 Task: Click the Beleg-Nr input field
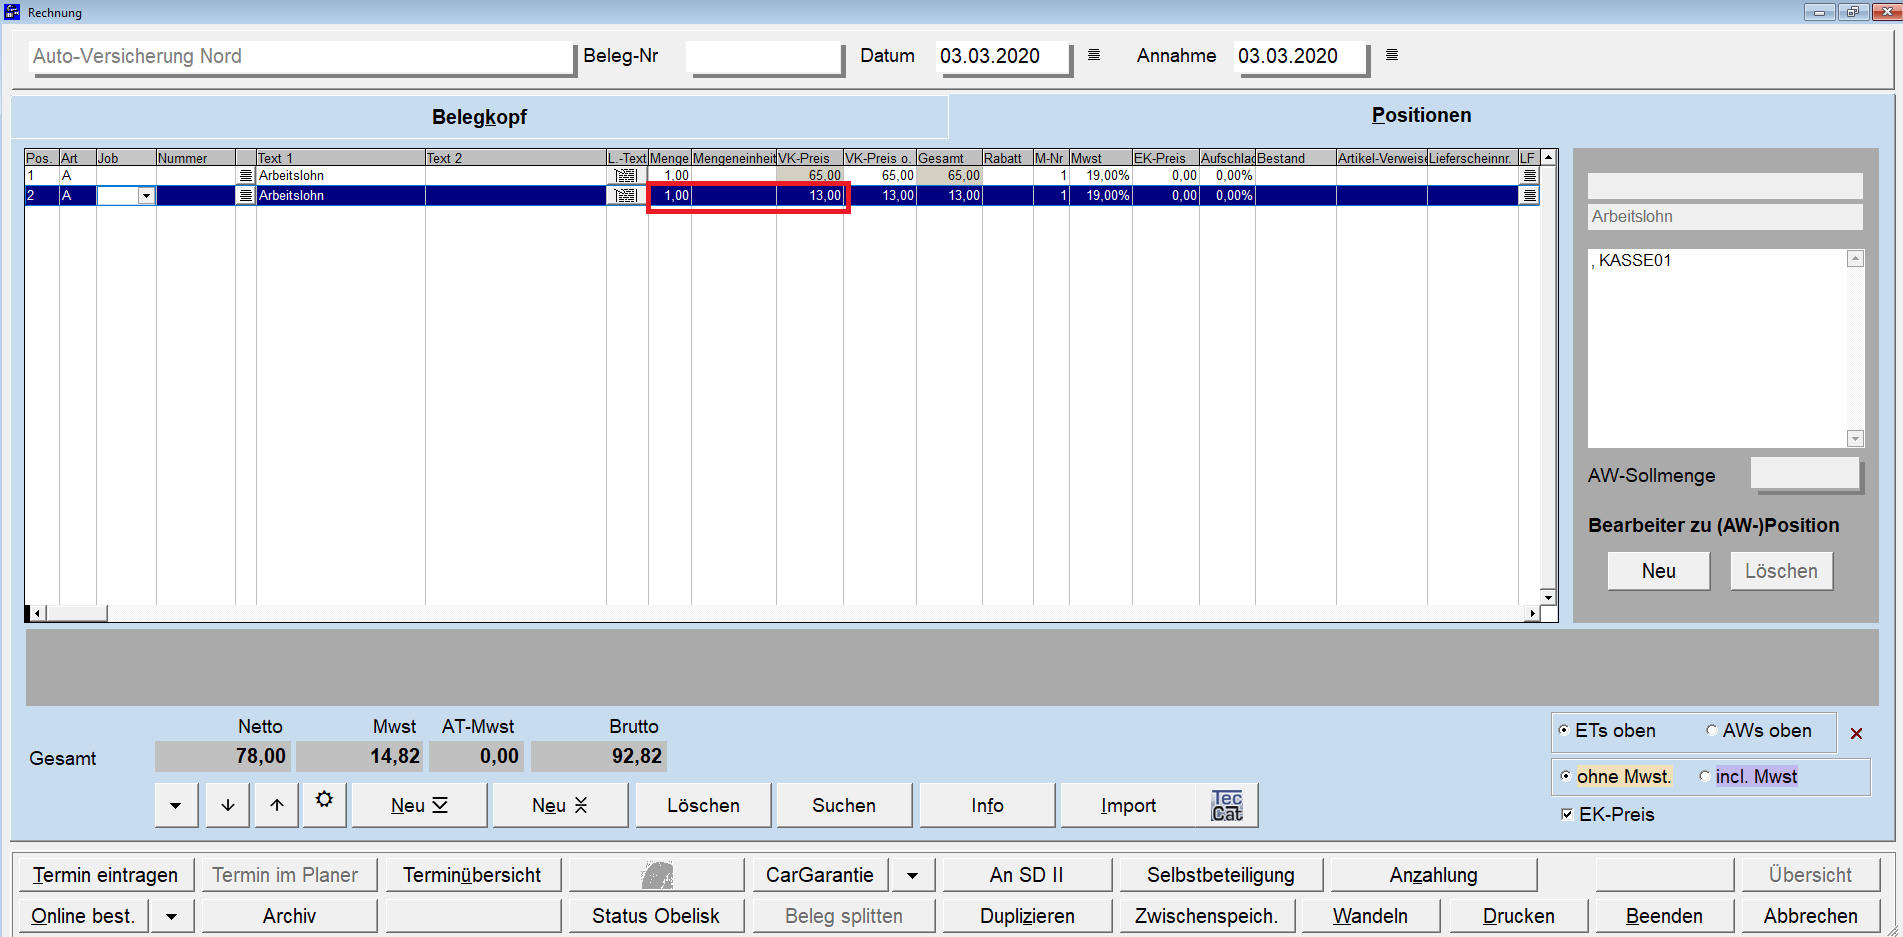pos(764,56)
